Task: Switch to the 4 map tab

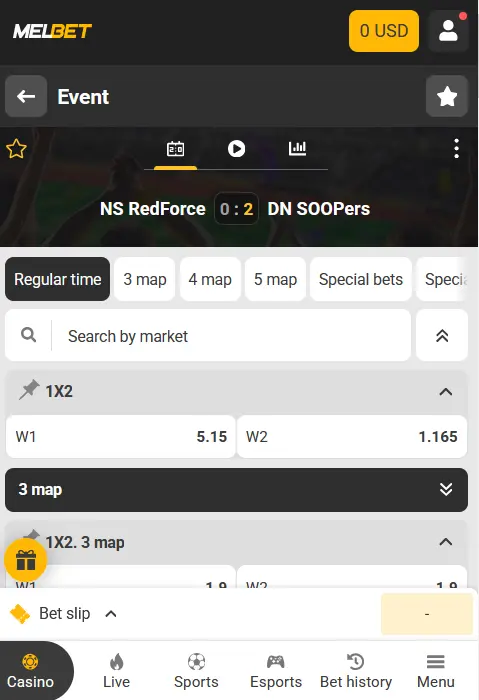Action: [210, 279]
